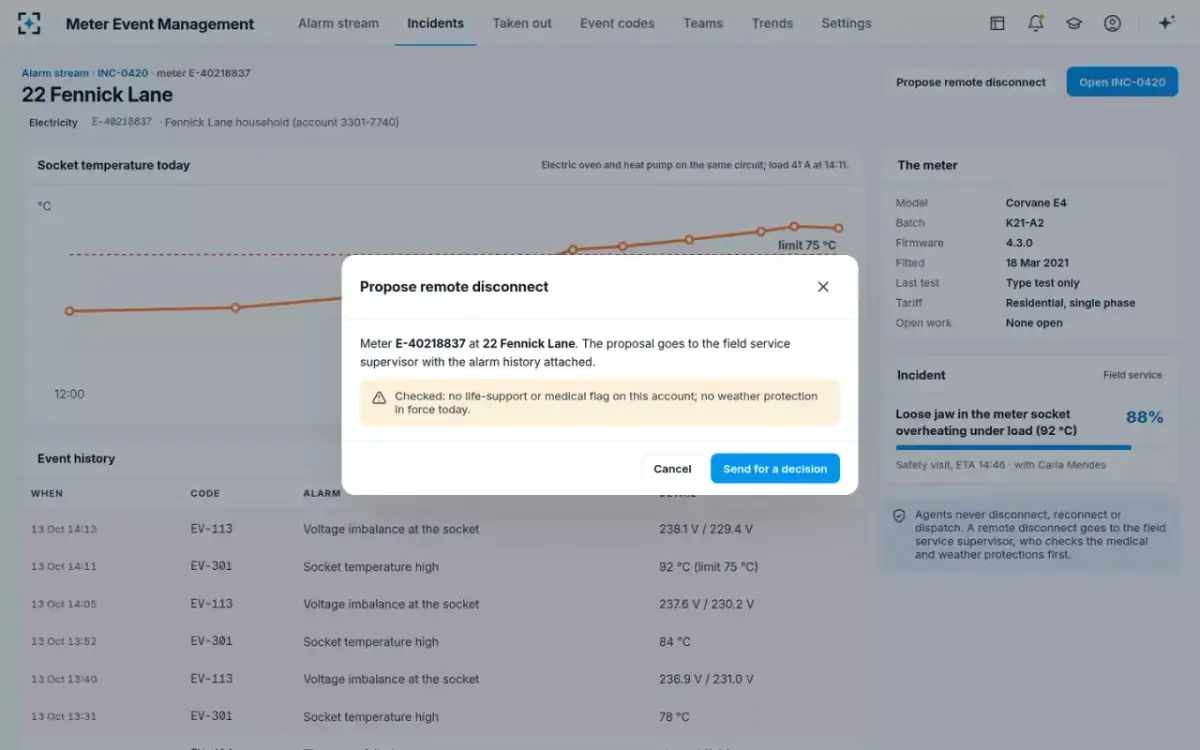This screenshot has height=750, width=1200.
Task: Click the ALARM column header
Action: [322, 494]
